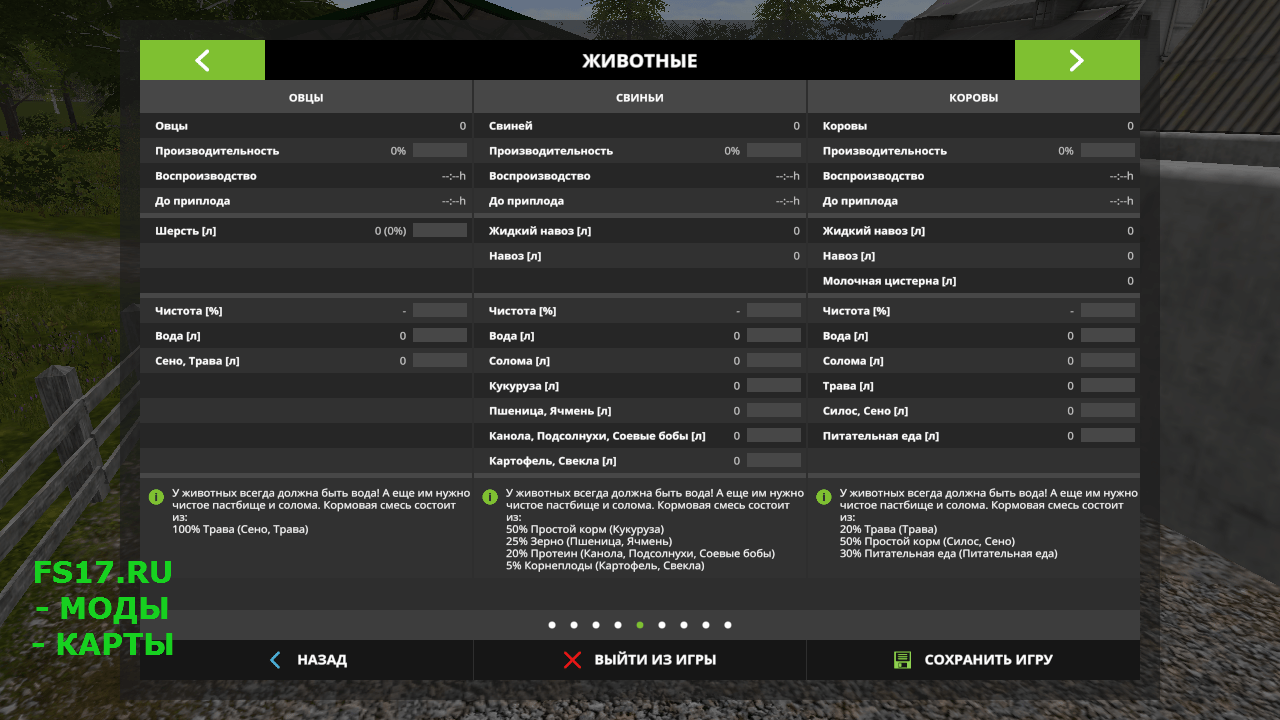The image size is (1280, 720).
Task: Click pigs Производительность progress bar
Action: (774, 150)
